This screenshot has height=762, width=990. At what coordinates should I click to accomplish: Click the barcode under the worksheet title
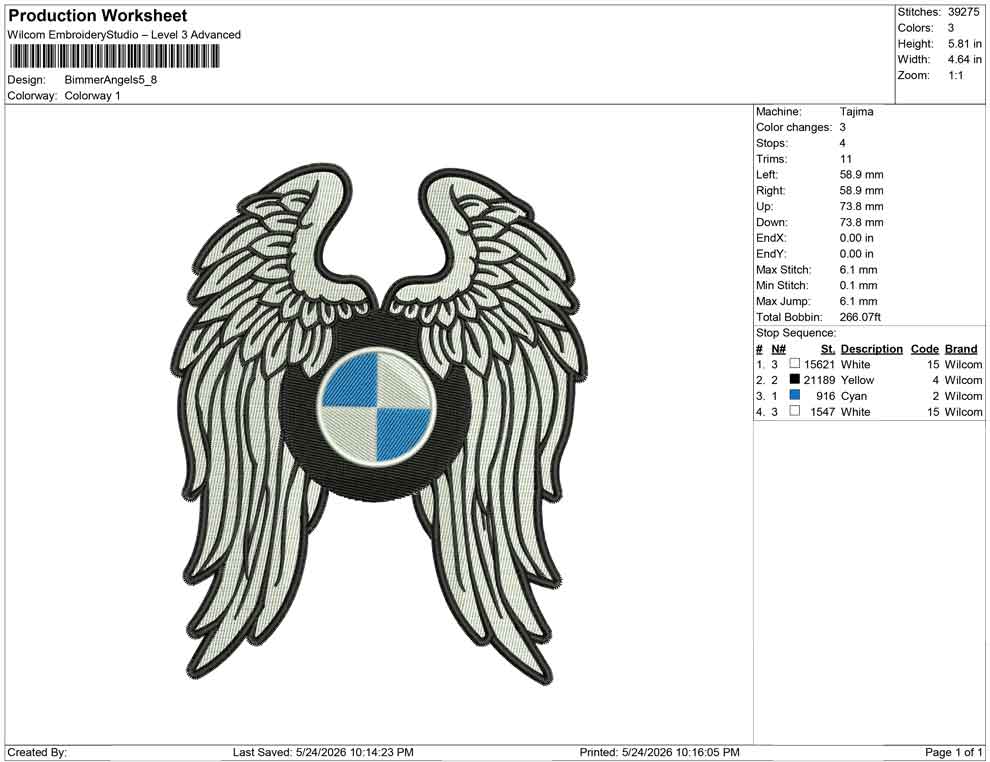coord(114,56)
